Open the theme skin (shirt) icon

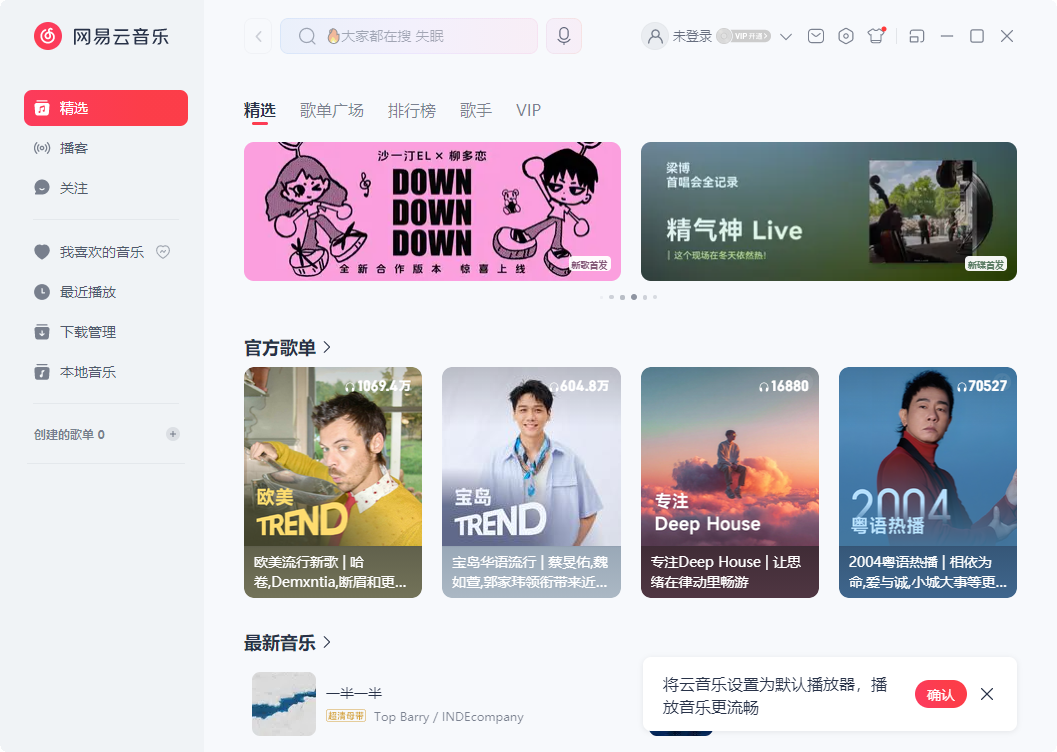point(876,35)
